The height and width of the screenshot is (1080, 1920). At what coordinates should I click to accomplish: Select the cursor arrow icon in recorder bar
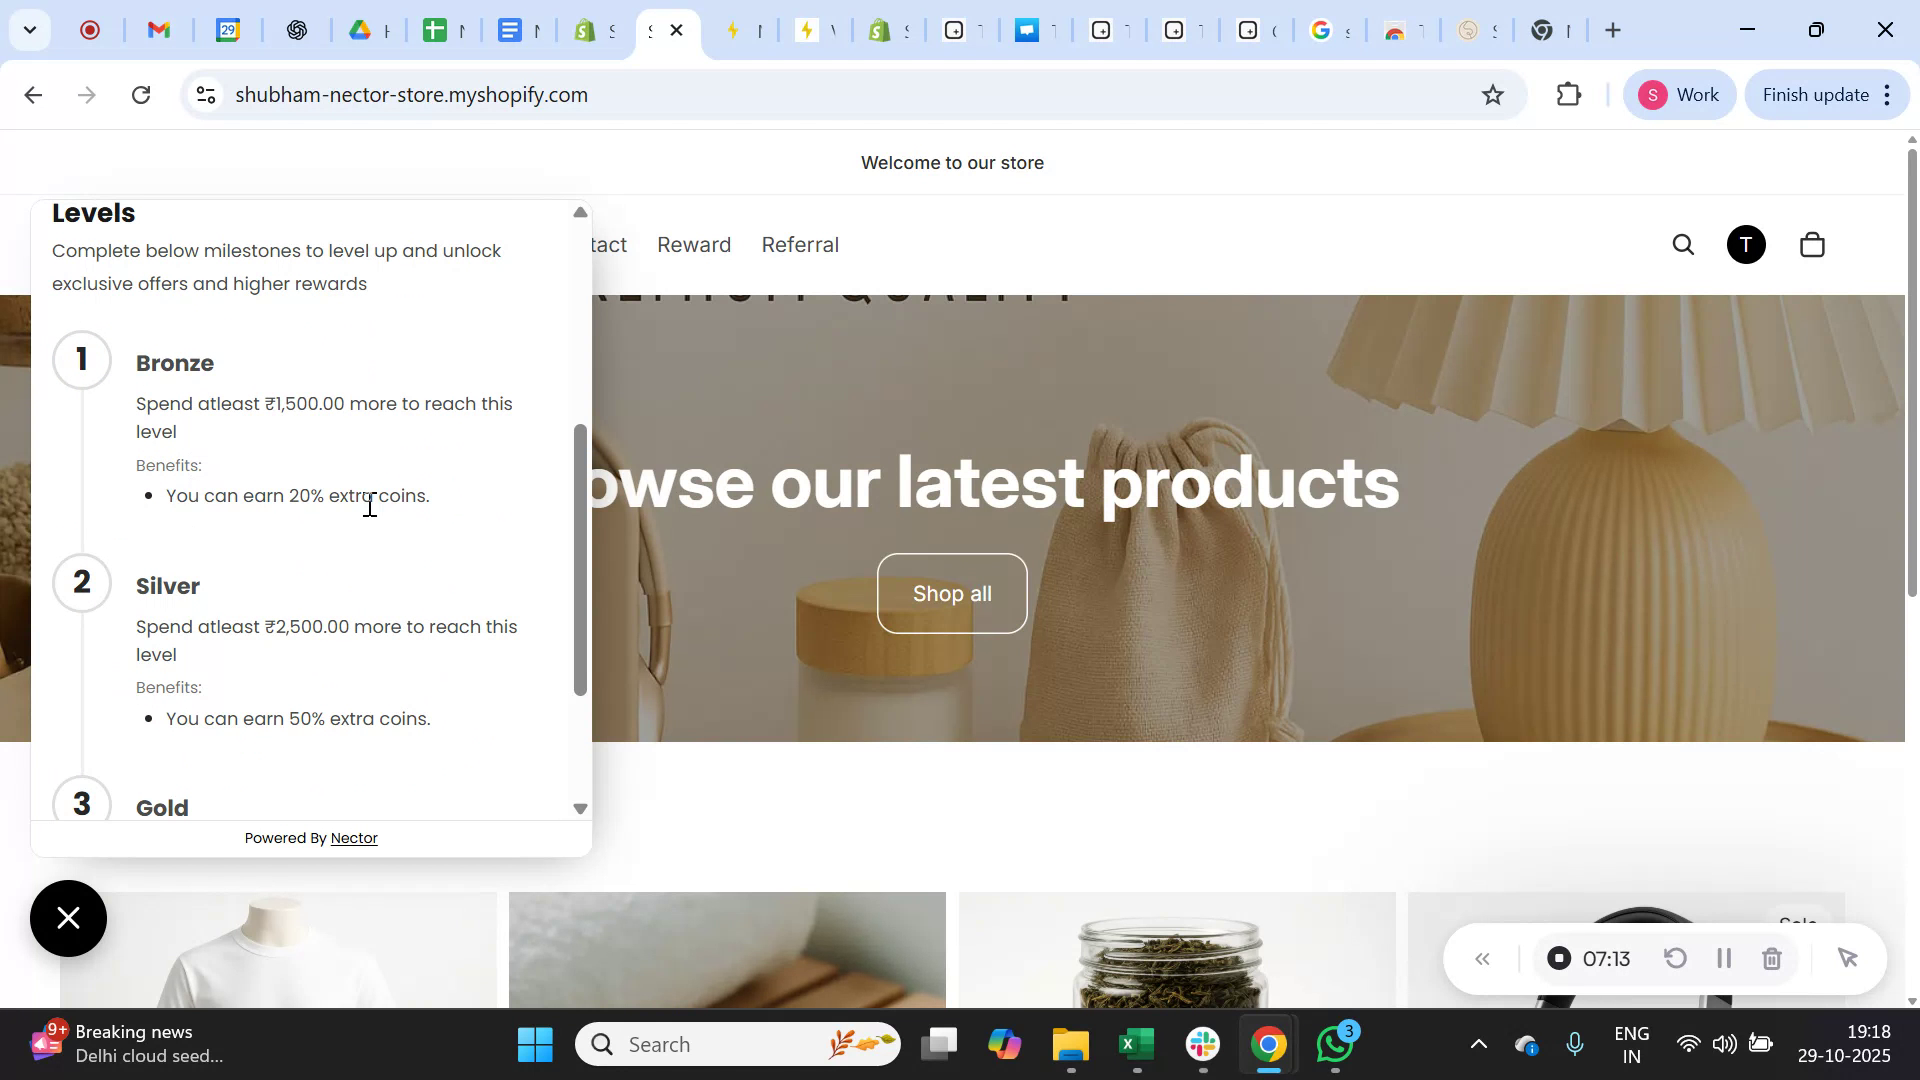(x=1847, y=958)
